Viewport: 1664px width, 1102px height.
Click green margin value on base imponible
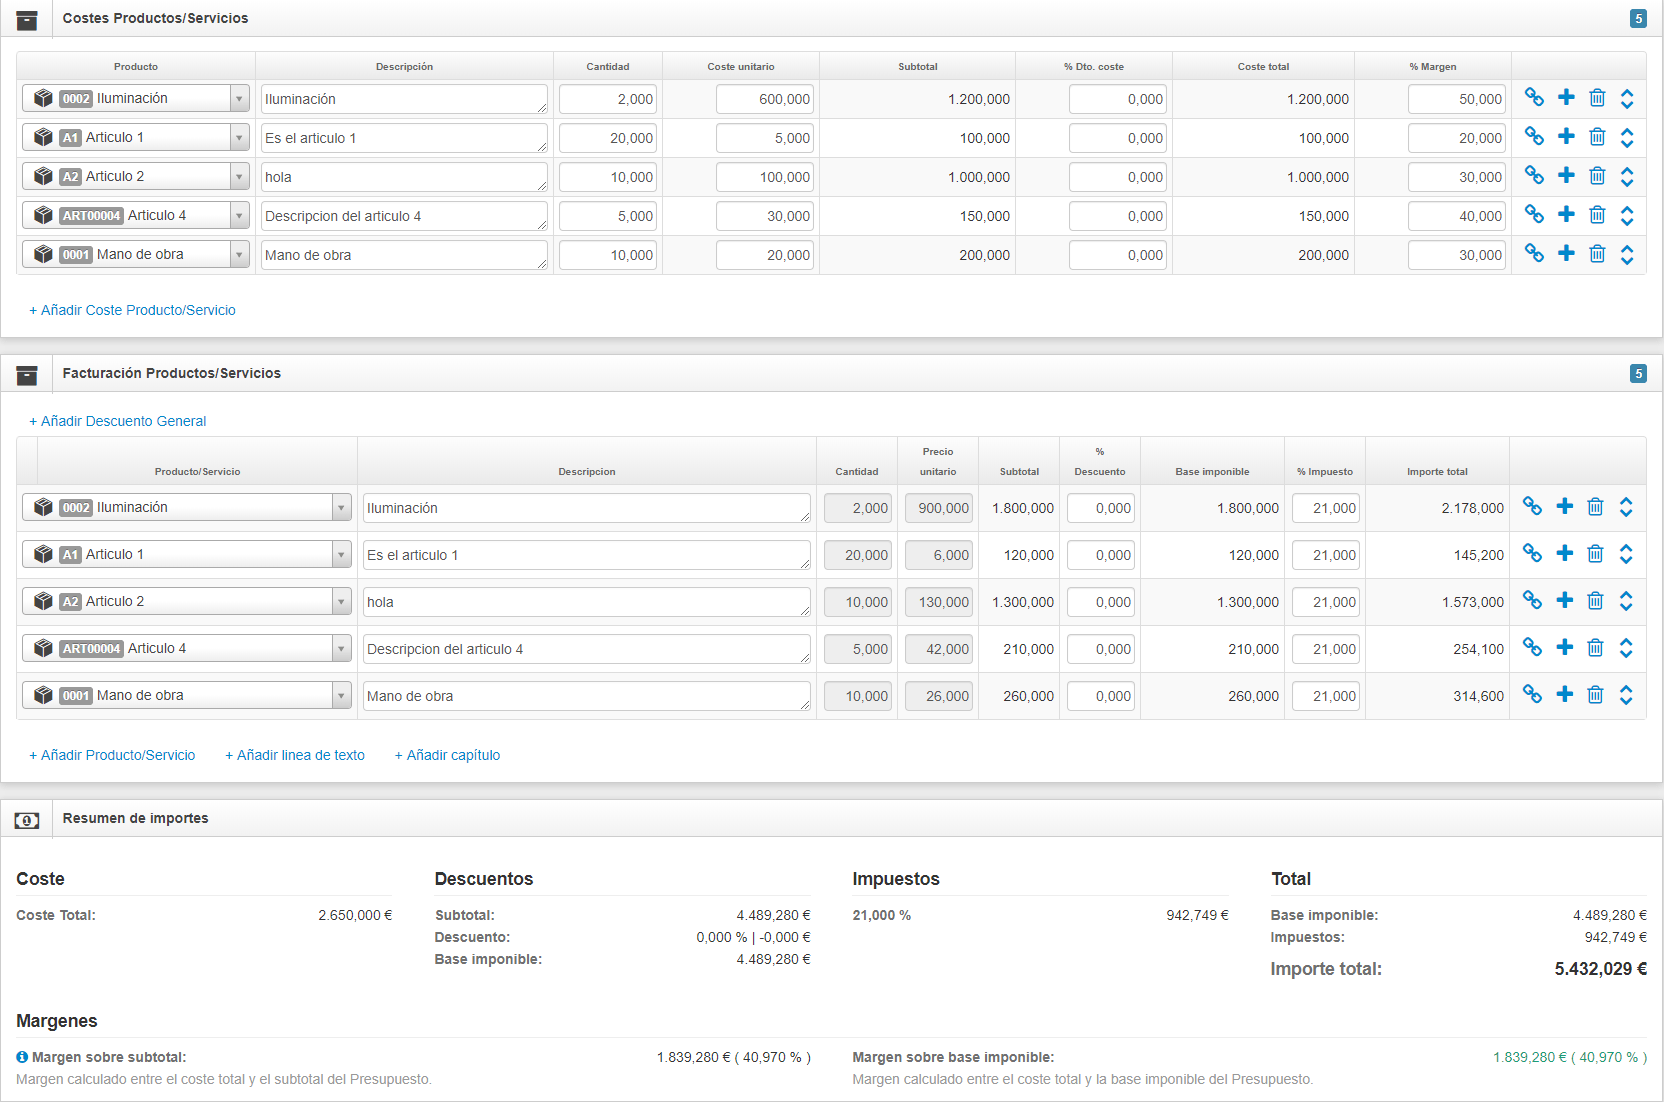(x=1570, y=1057)
